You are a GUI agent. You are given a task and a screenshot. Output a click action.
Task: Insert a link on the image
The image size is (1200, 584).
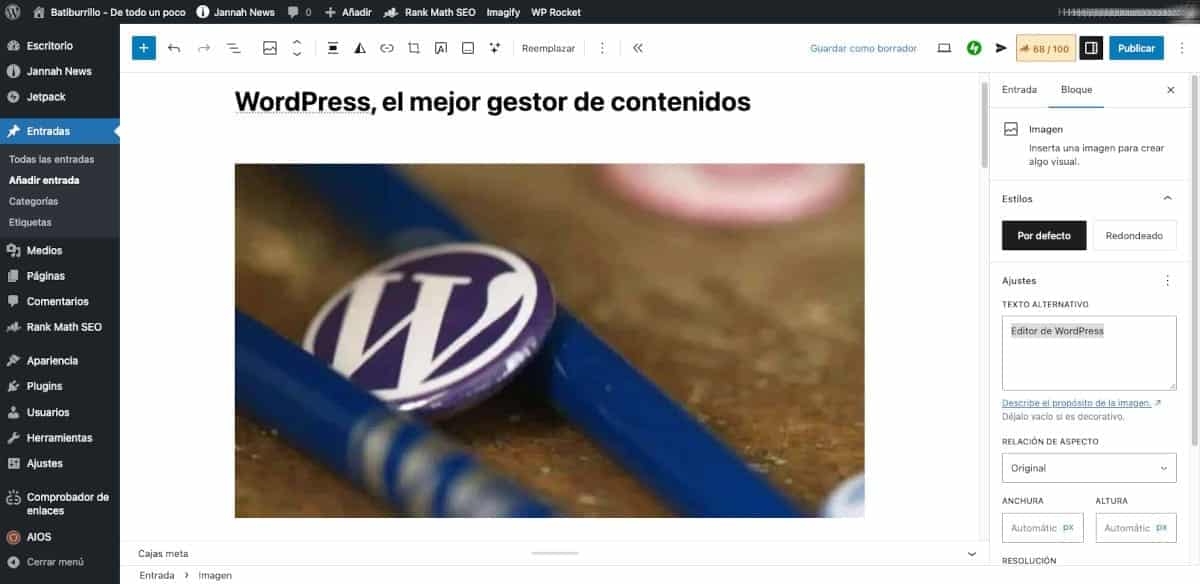pos(387,48)
